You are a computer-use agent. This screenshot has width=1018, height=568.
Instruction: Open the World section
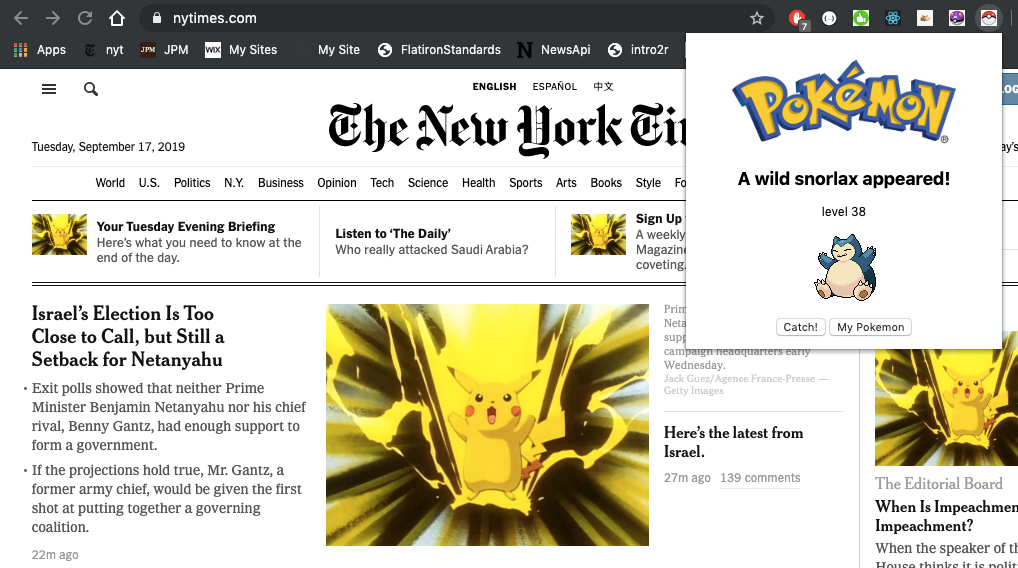pos(110,183)
